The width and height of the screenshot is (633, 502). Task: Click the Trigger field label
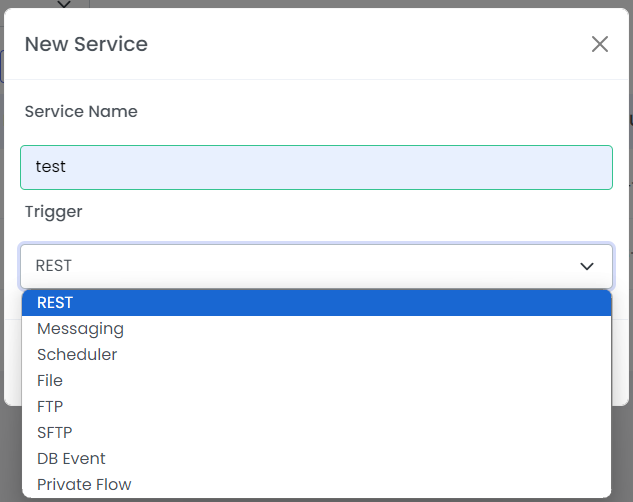pyautogui.click(x=54, y=212)
